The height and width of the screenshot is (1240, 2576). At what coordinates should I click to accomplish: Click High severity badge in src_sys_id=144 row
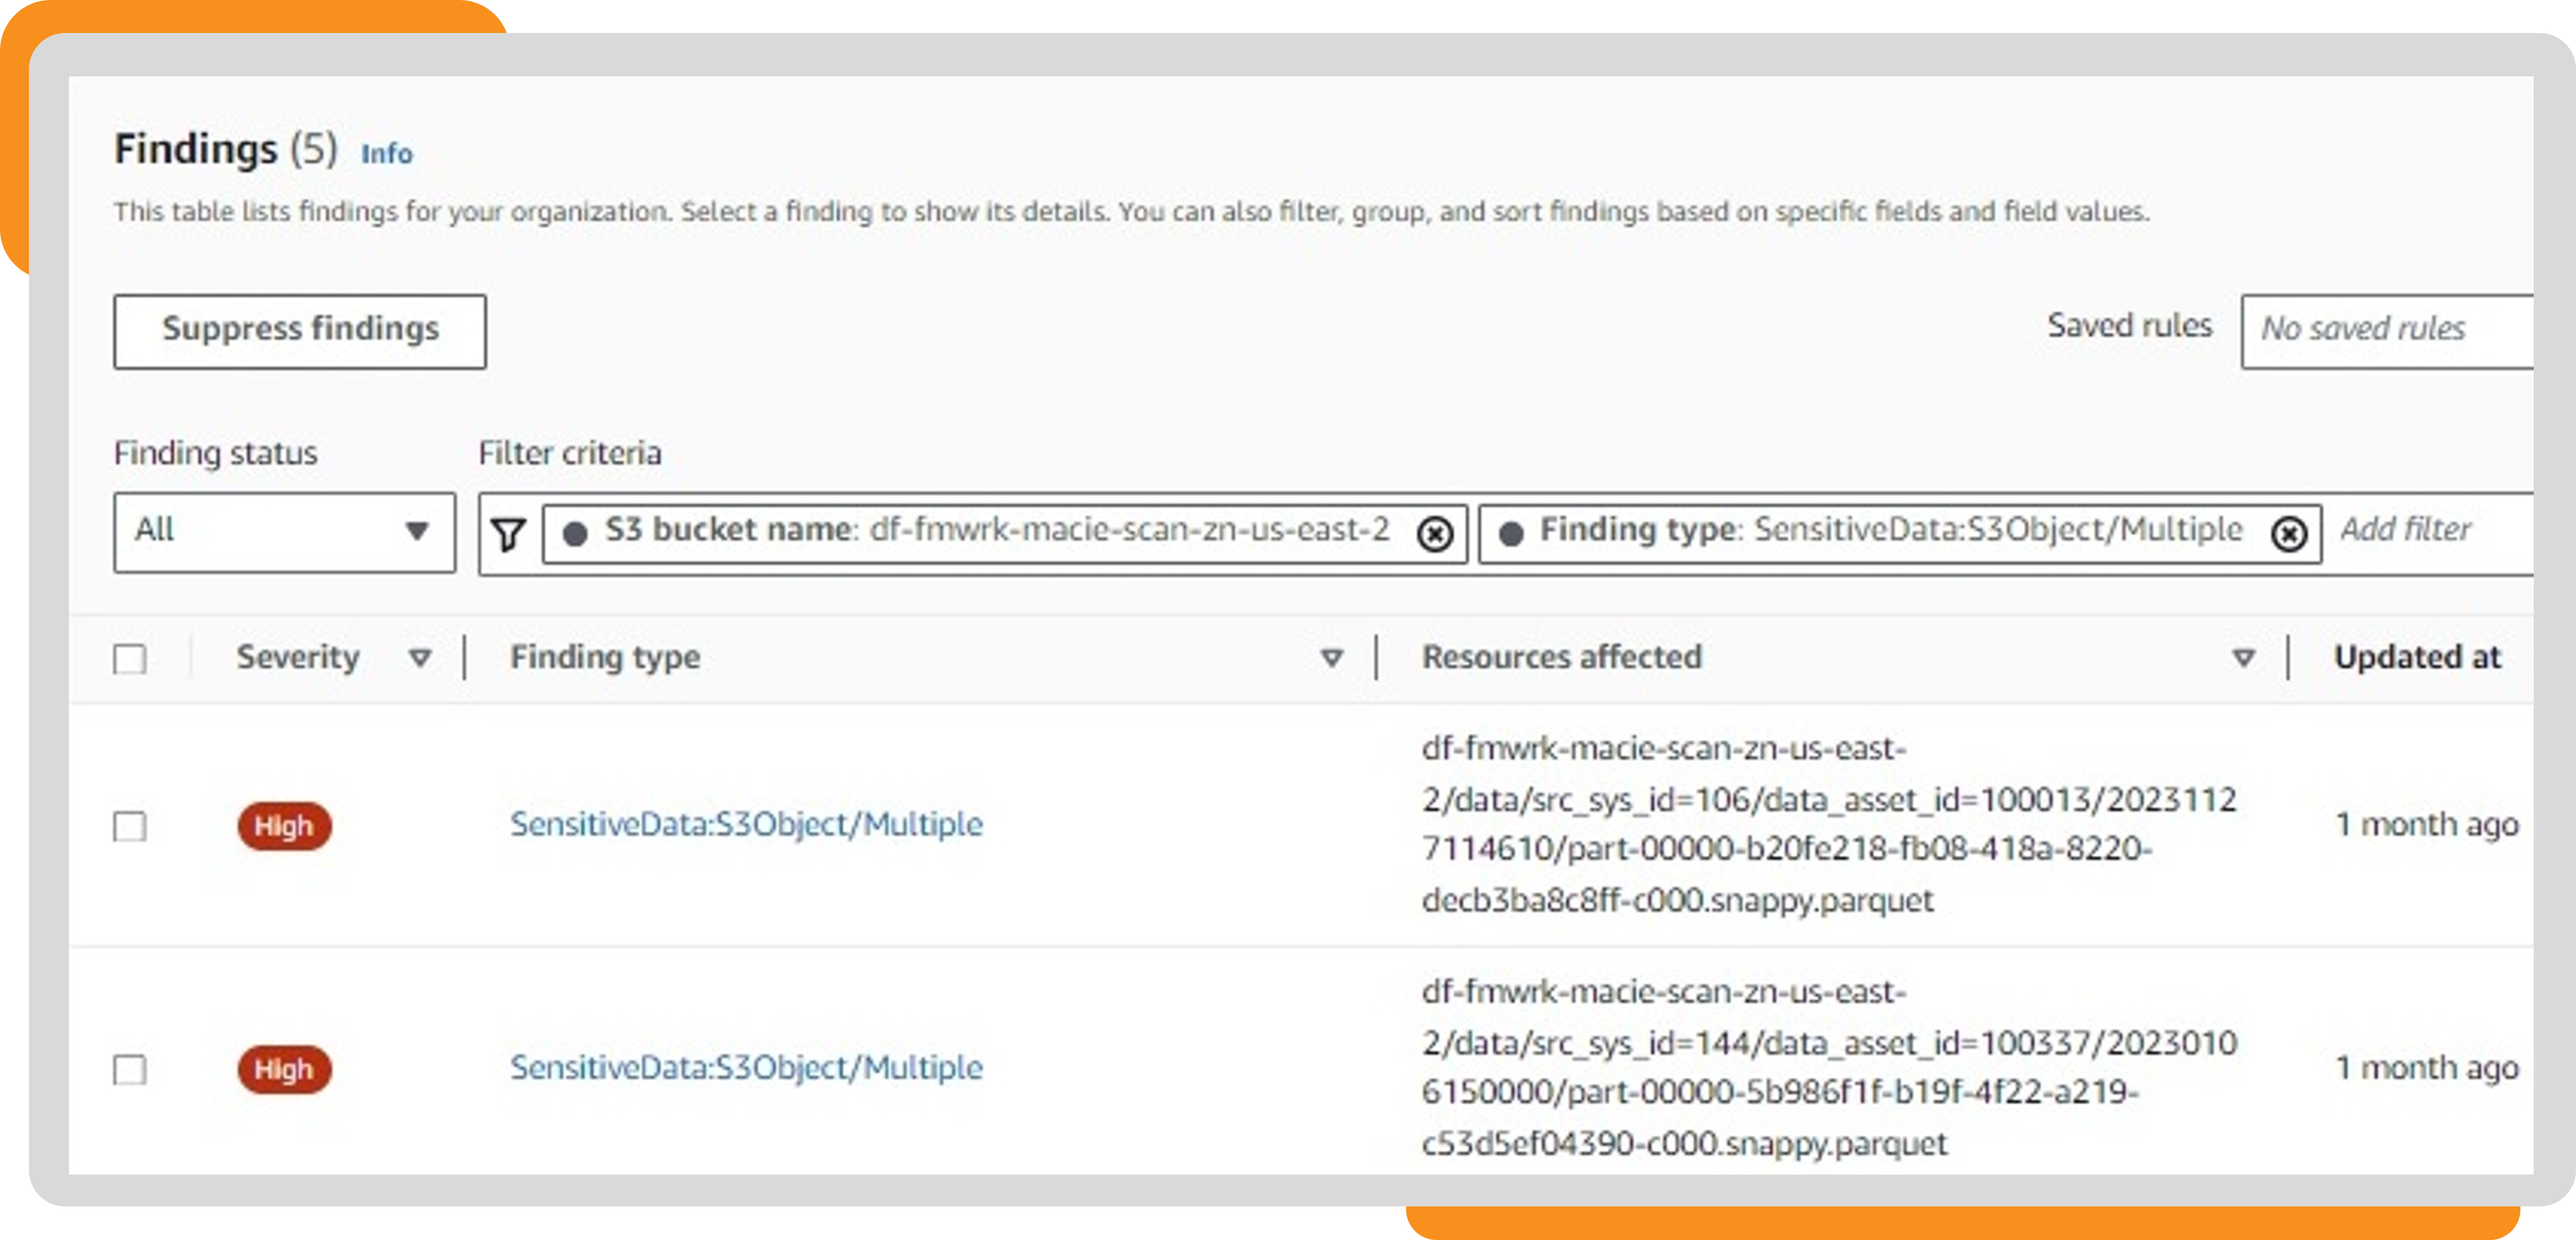[284, 1070]
